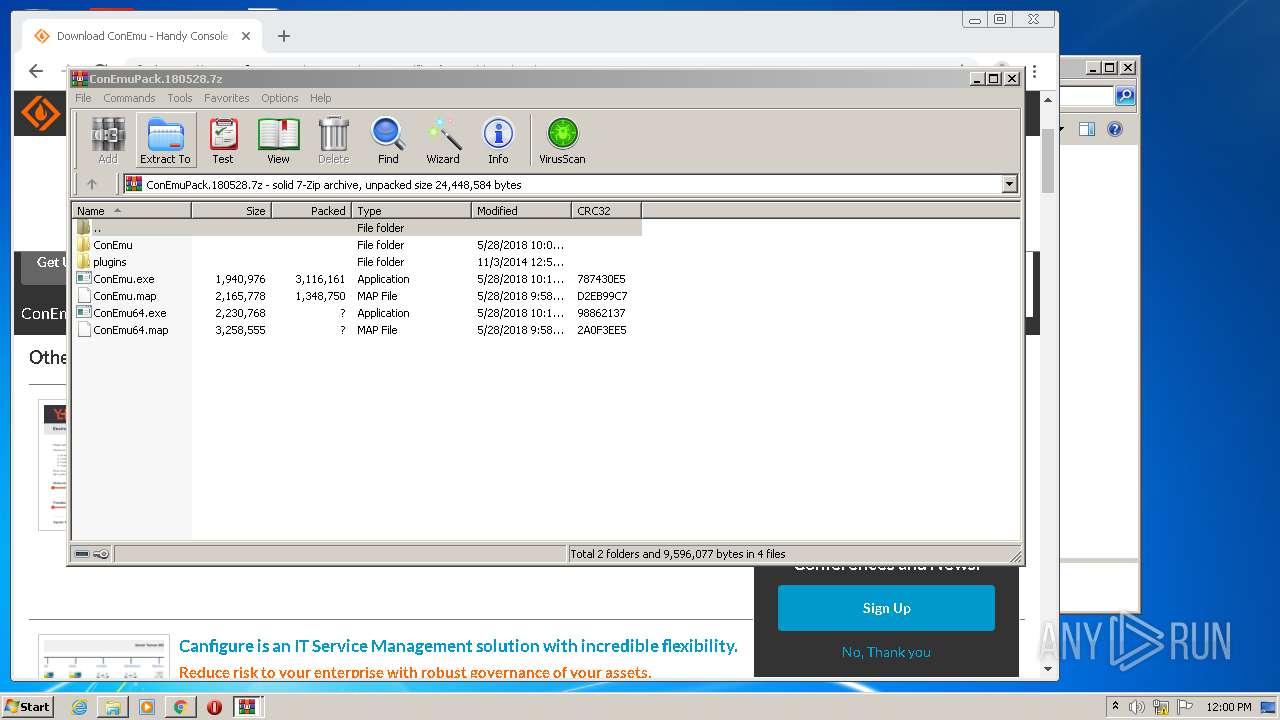Open Windows Explorer from taskbar
The width and height of the screenshot is (1280, 720).
113,707
